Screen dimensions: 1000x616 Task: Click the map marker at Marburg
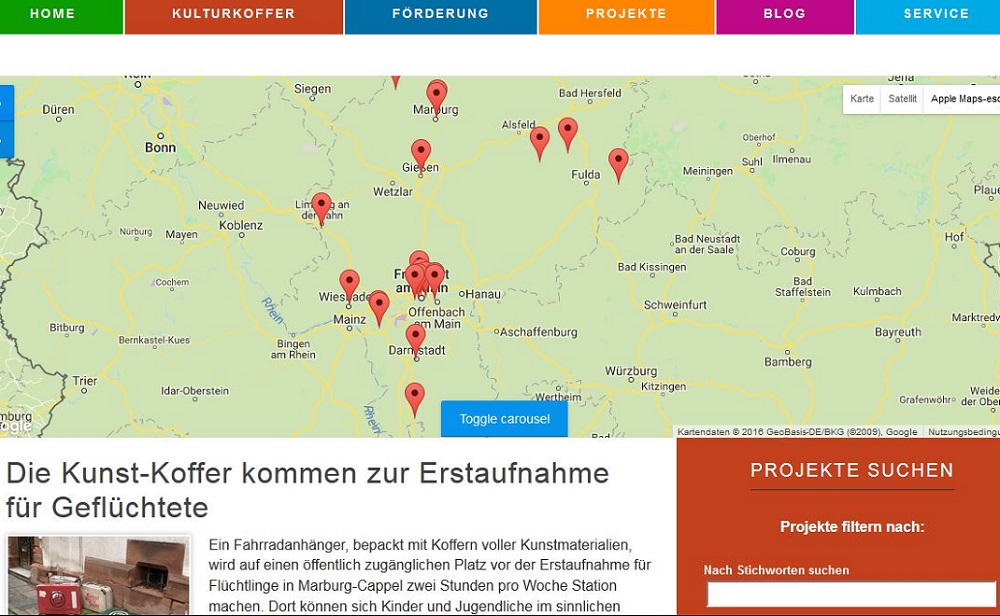(x=437, y=96)
